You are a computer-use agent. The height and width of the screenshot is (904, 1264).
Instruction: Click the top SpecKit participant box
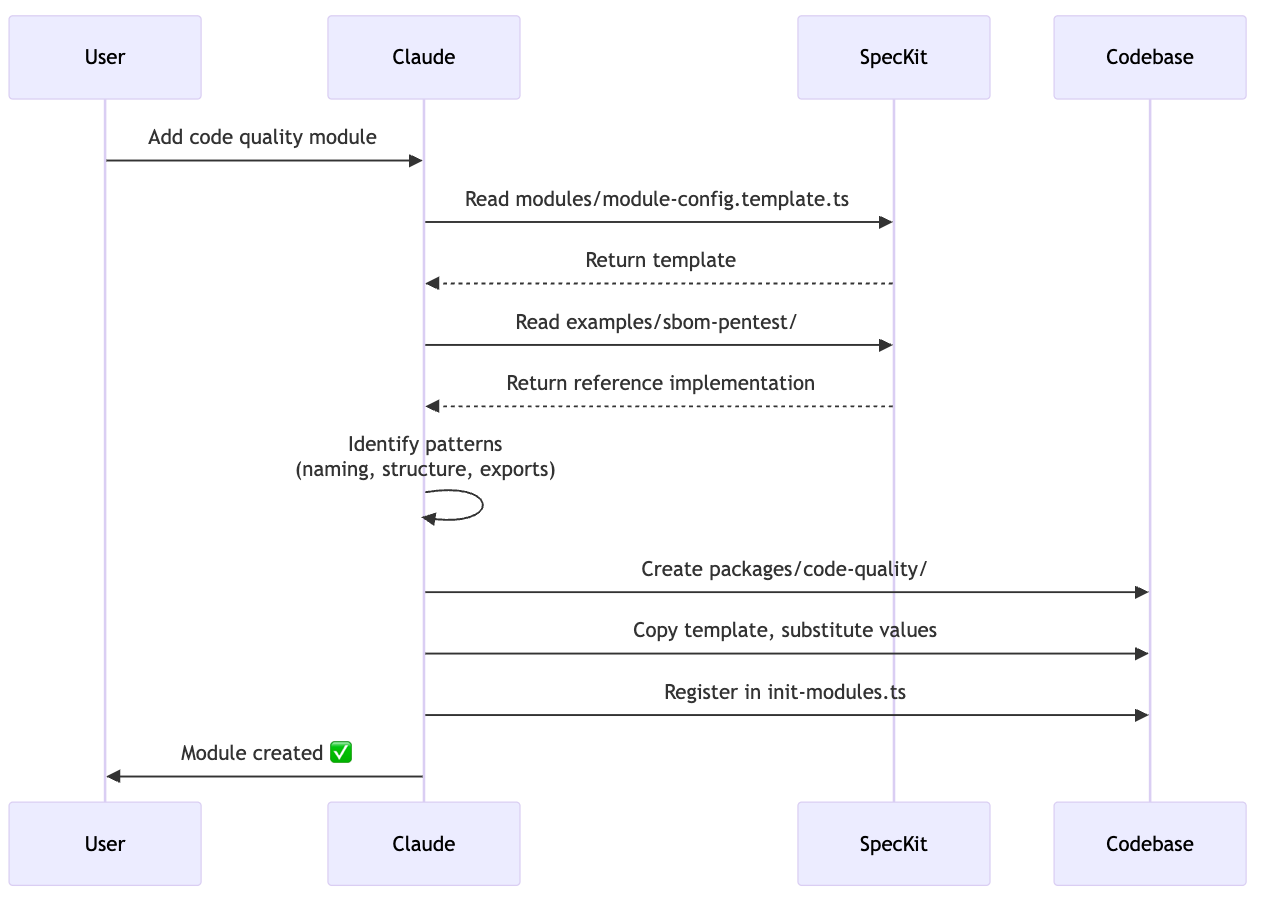[x=893, y=57]
